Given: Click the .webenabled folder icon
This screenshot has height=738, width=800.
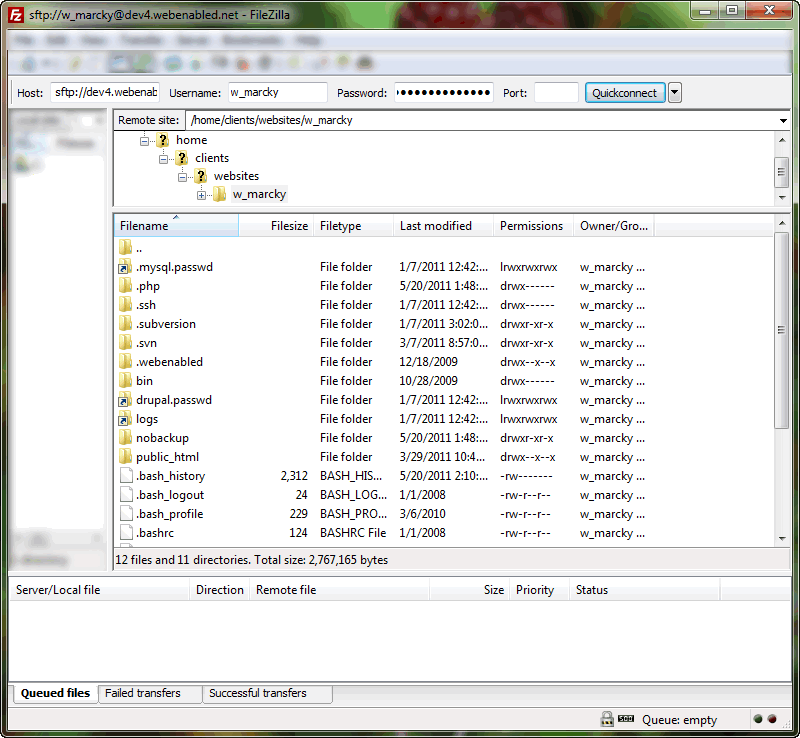Looking at the screenshot, I should click(x=126, y=361).
